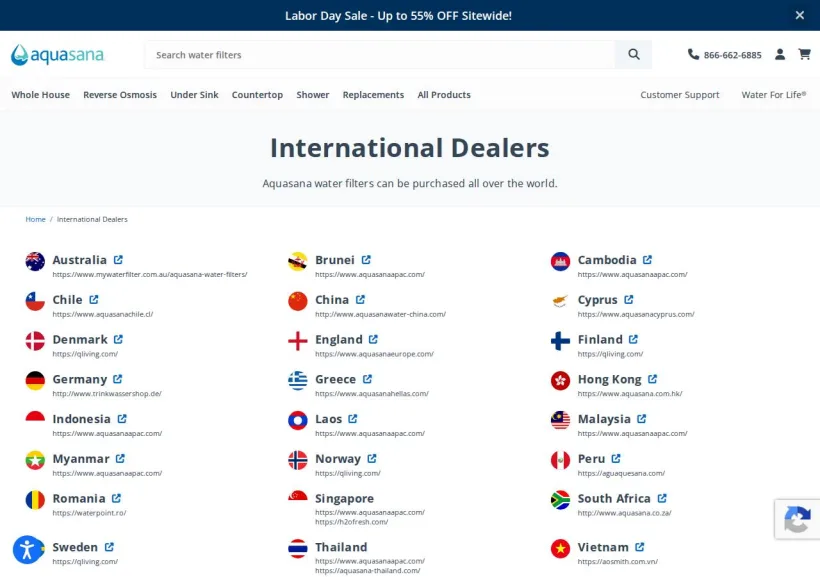The width and height of the screenshot is (820, 577).
Task: Click the South Africa flag icon
Action: click(x=560, y=500)
